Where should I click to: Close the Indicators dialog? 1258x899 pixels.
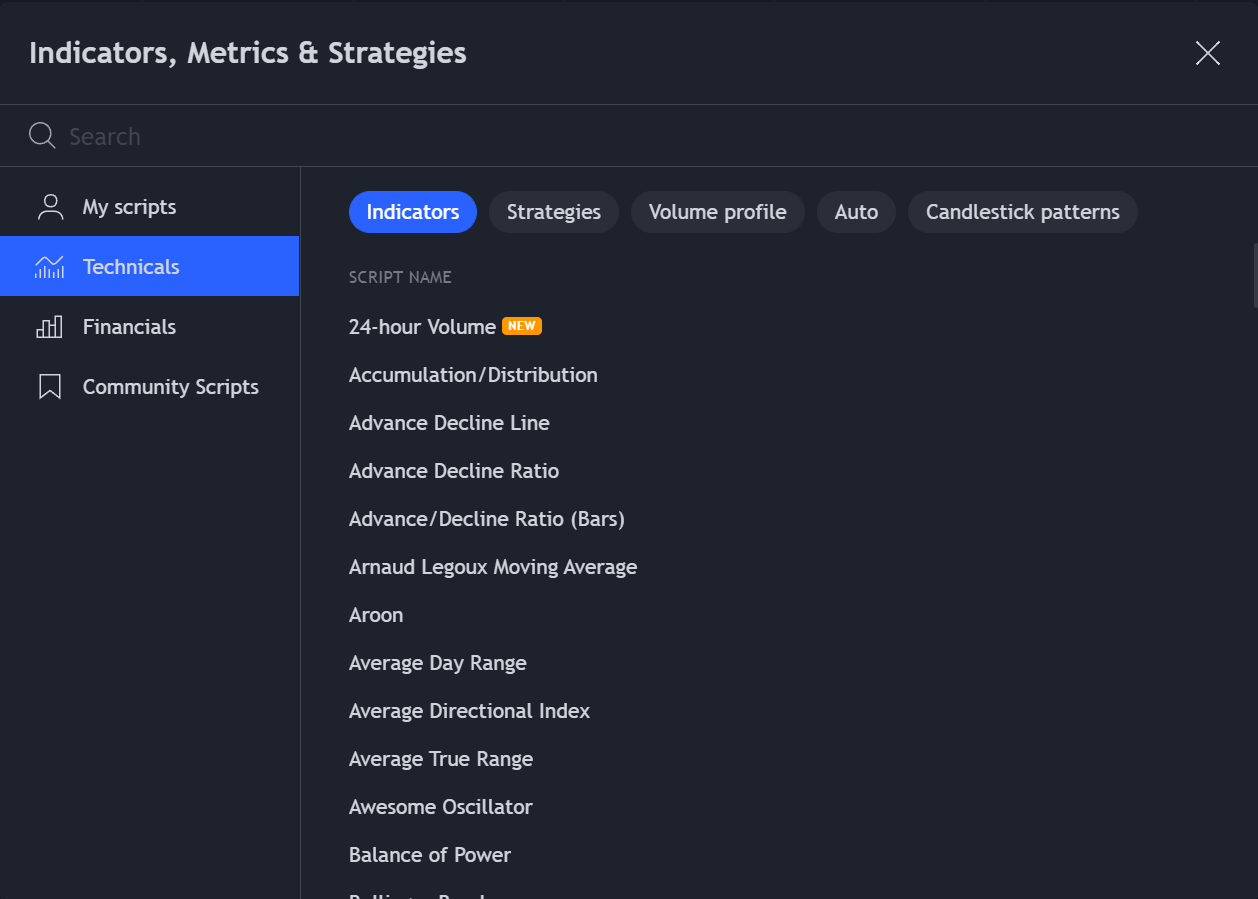[1207, 53]
